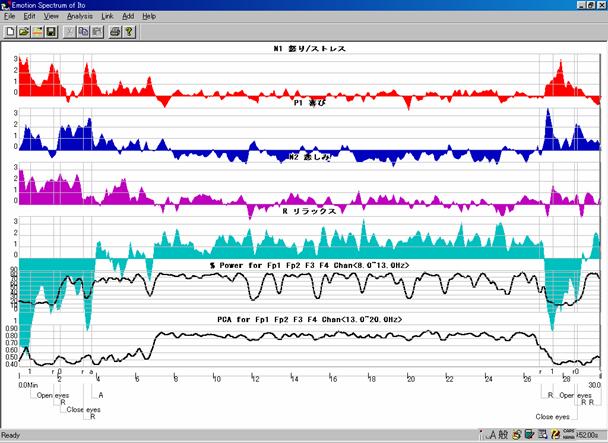
Task: Click the 'Open eyes' event label at right end
Action: 575,396
